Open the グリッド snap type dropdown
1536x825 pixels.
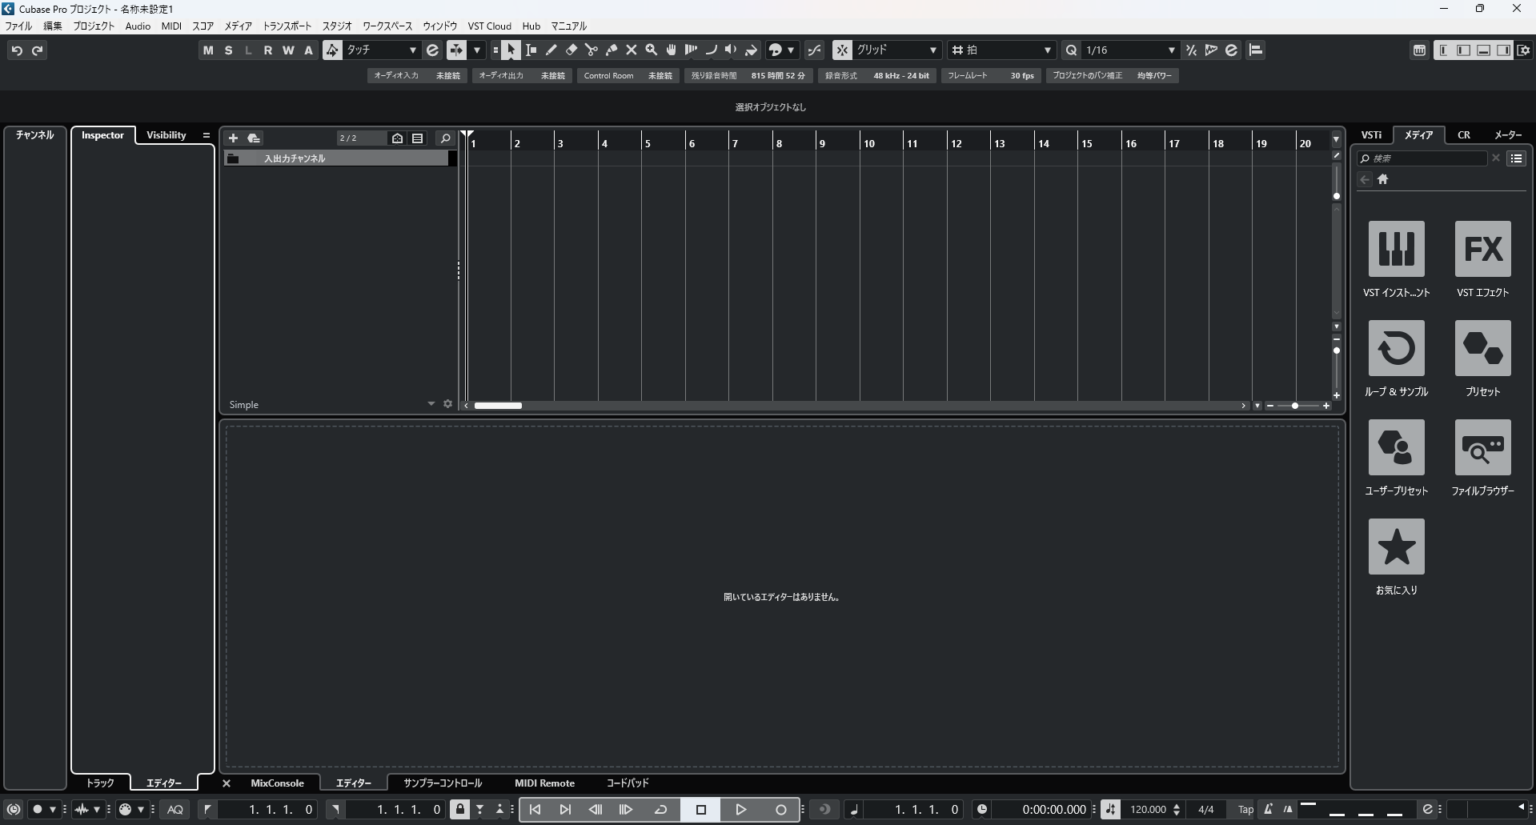click(x=932, y=50)
